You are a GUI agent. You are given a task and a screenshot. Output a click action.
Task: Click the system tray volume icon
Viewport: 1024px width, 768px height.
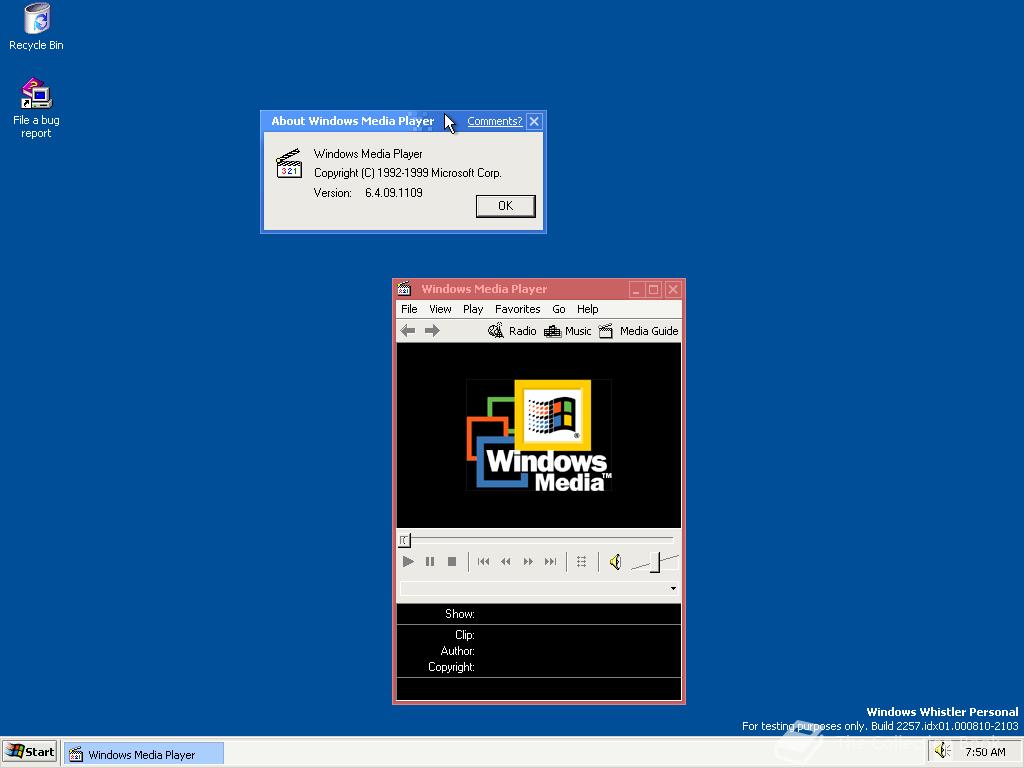tap(942, 752)
